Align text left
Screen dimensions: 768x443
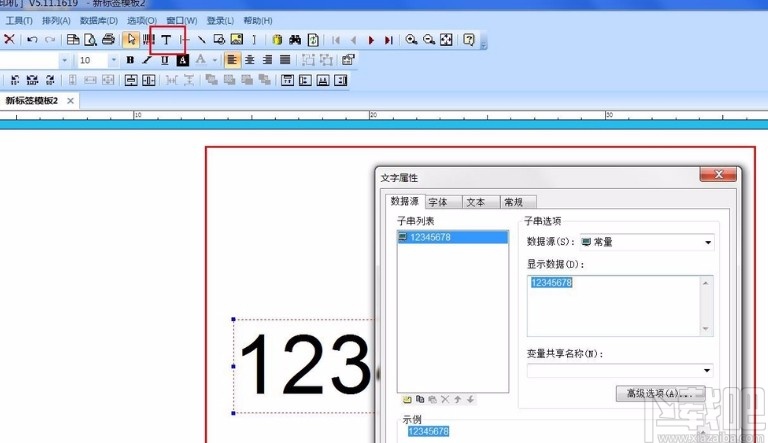click(232, 60)
